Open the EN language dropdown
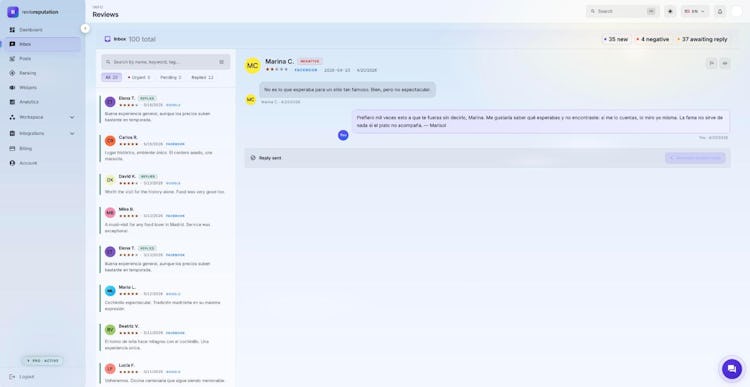Screen dimensions: 750x387 695,11
